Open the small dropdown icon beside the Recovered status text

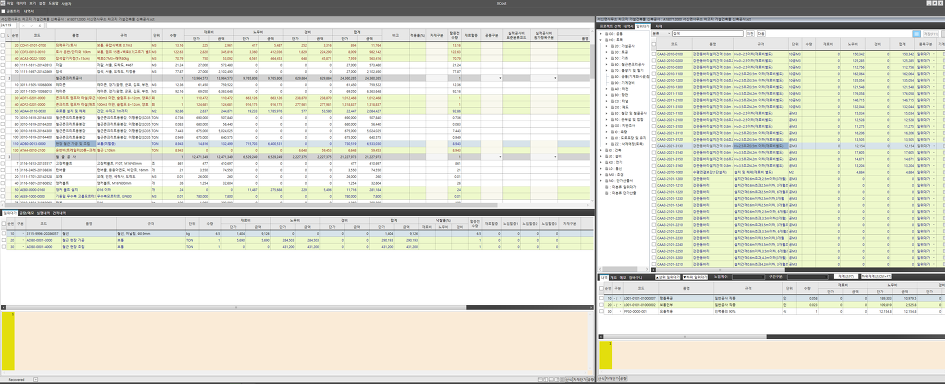tap(36, 379)
